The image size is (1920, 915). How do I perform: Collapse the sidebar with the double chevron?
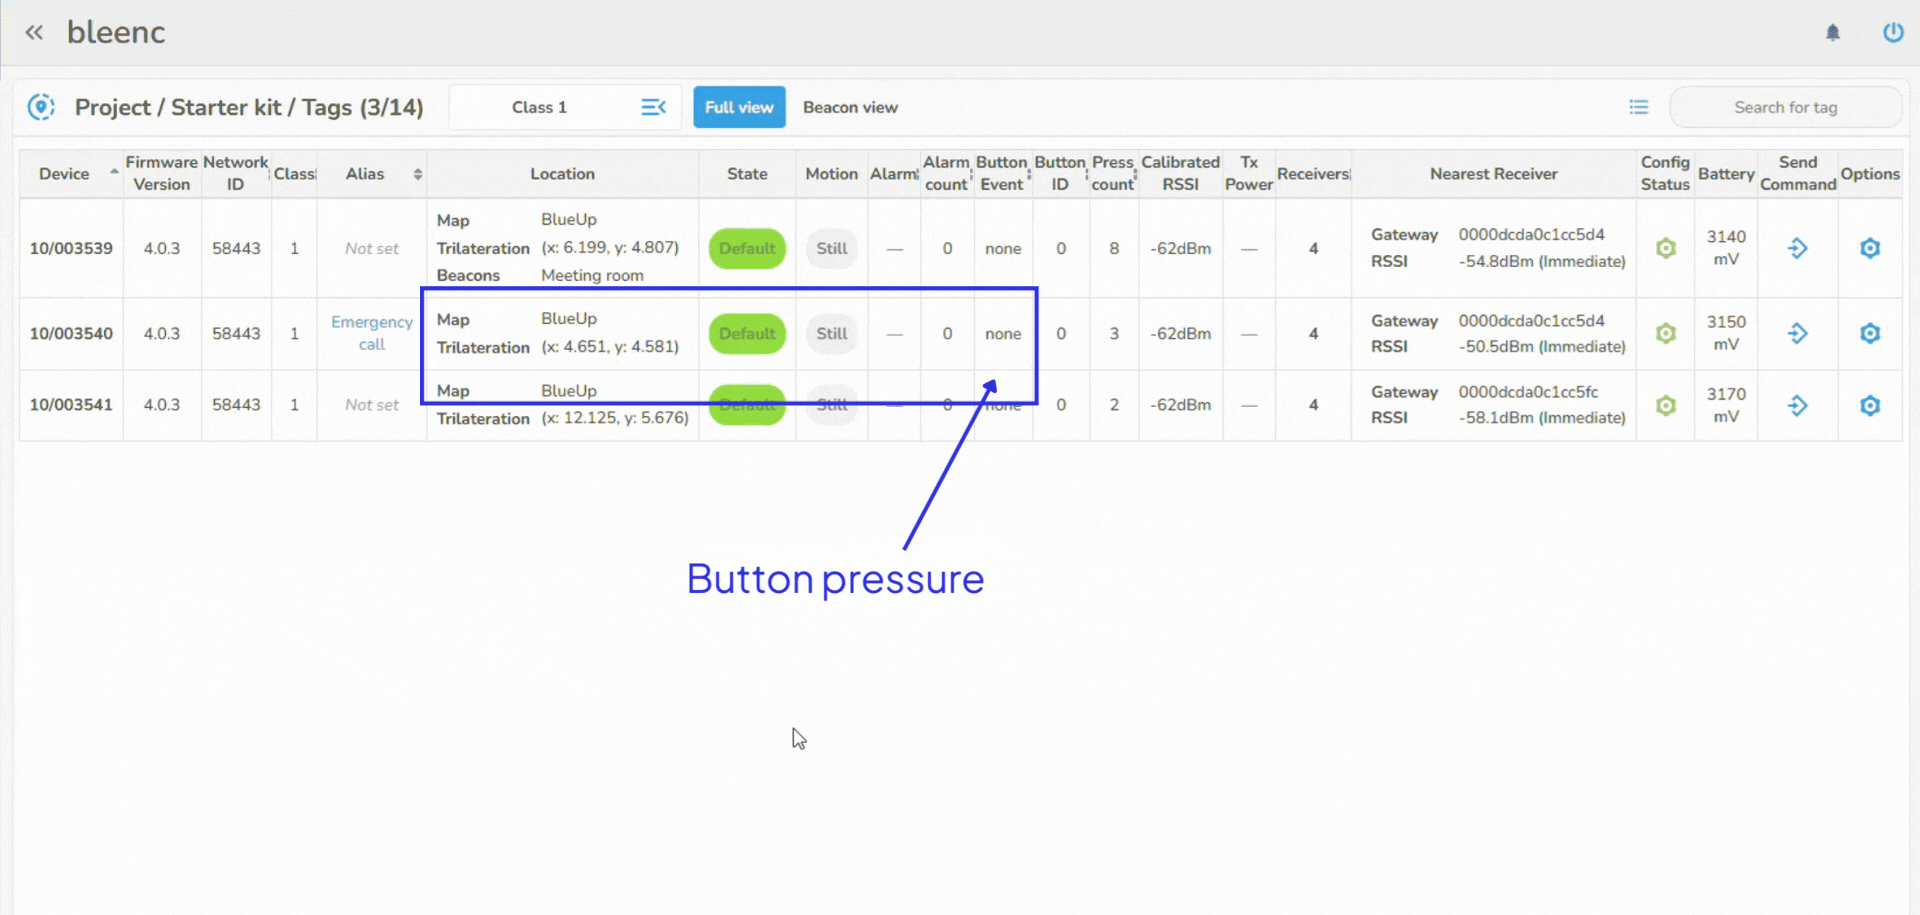(x=34, y=32)
